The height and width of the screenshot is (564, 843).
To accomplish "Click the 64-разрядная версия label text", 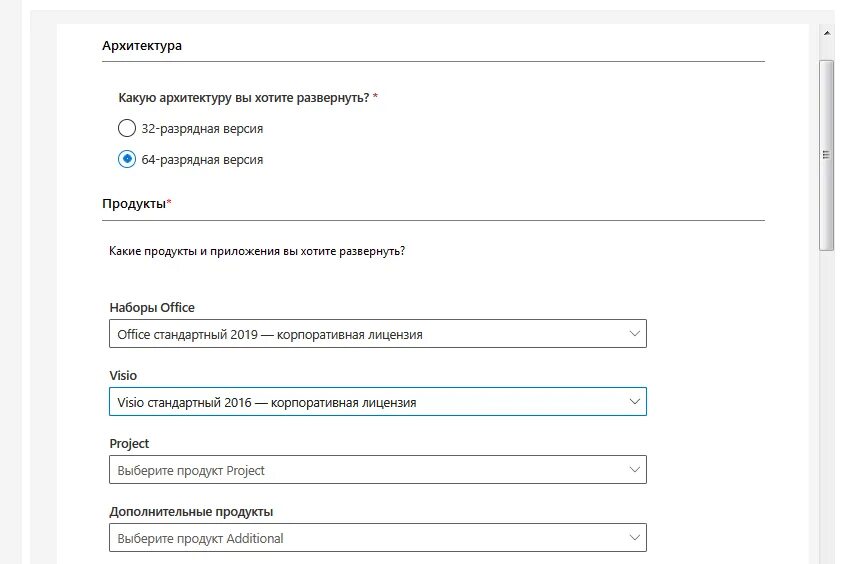I will coord(202,160).
